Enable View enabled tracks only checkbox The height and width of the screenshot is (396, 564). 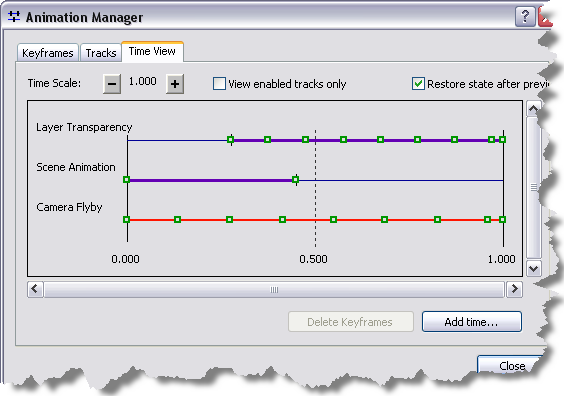(x=219, y=84)
